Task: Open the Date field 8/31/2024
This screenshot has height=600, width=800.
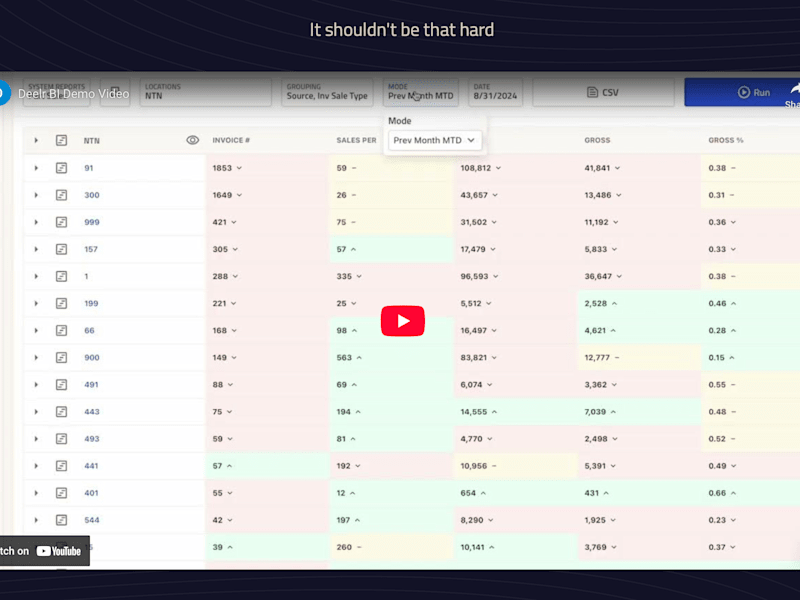Action: [x=495, y=92]
